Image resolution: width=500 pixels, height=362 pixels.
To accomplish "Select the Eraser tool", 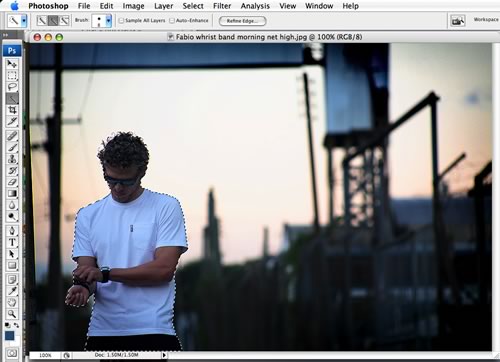I will coord(12,182).
